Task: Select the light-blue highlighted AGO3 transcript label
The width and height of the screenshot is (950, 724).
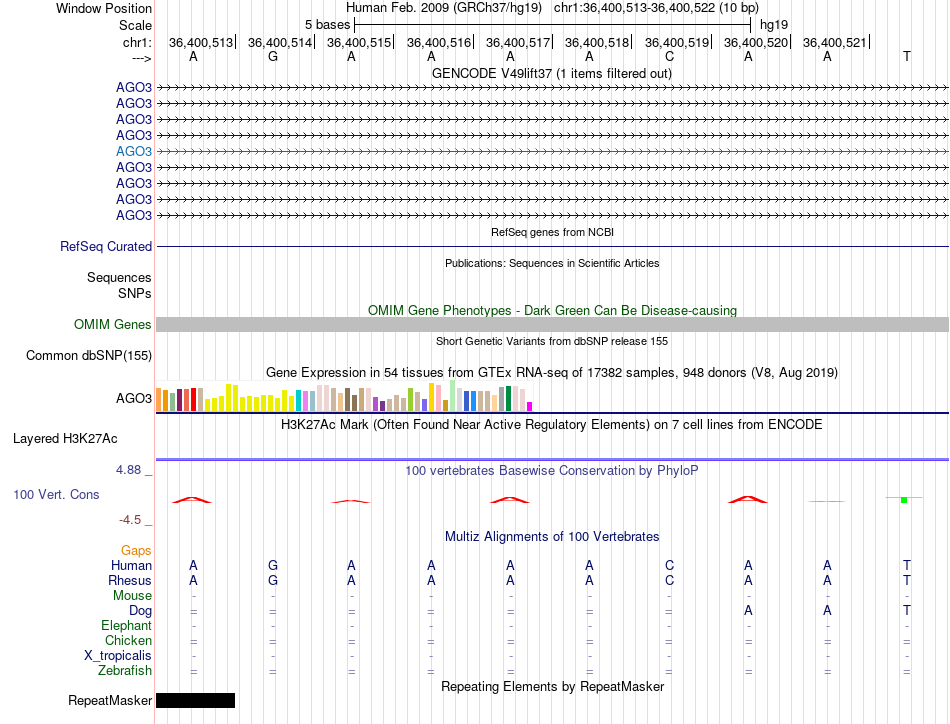Action: click(x=134, y=151)
